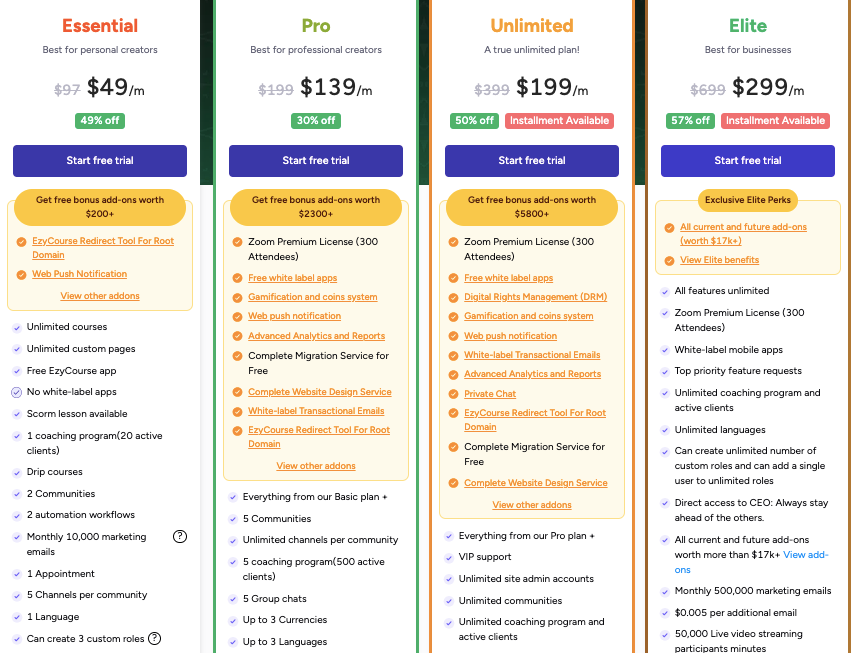Click the orange check icon beside Private Chat
This screenshot has width=851, height=653.
(453, 394)
